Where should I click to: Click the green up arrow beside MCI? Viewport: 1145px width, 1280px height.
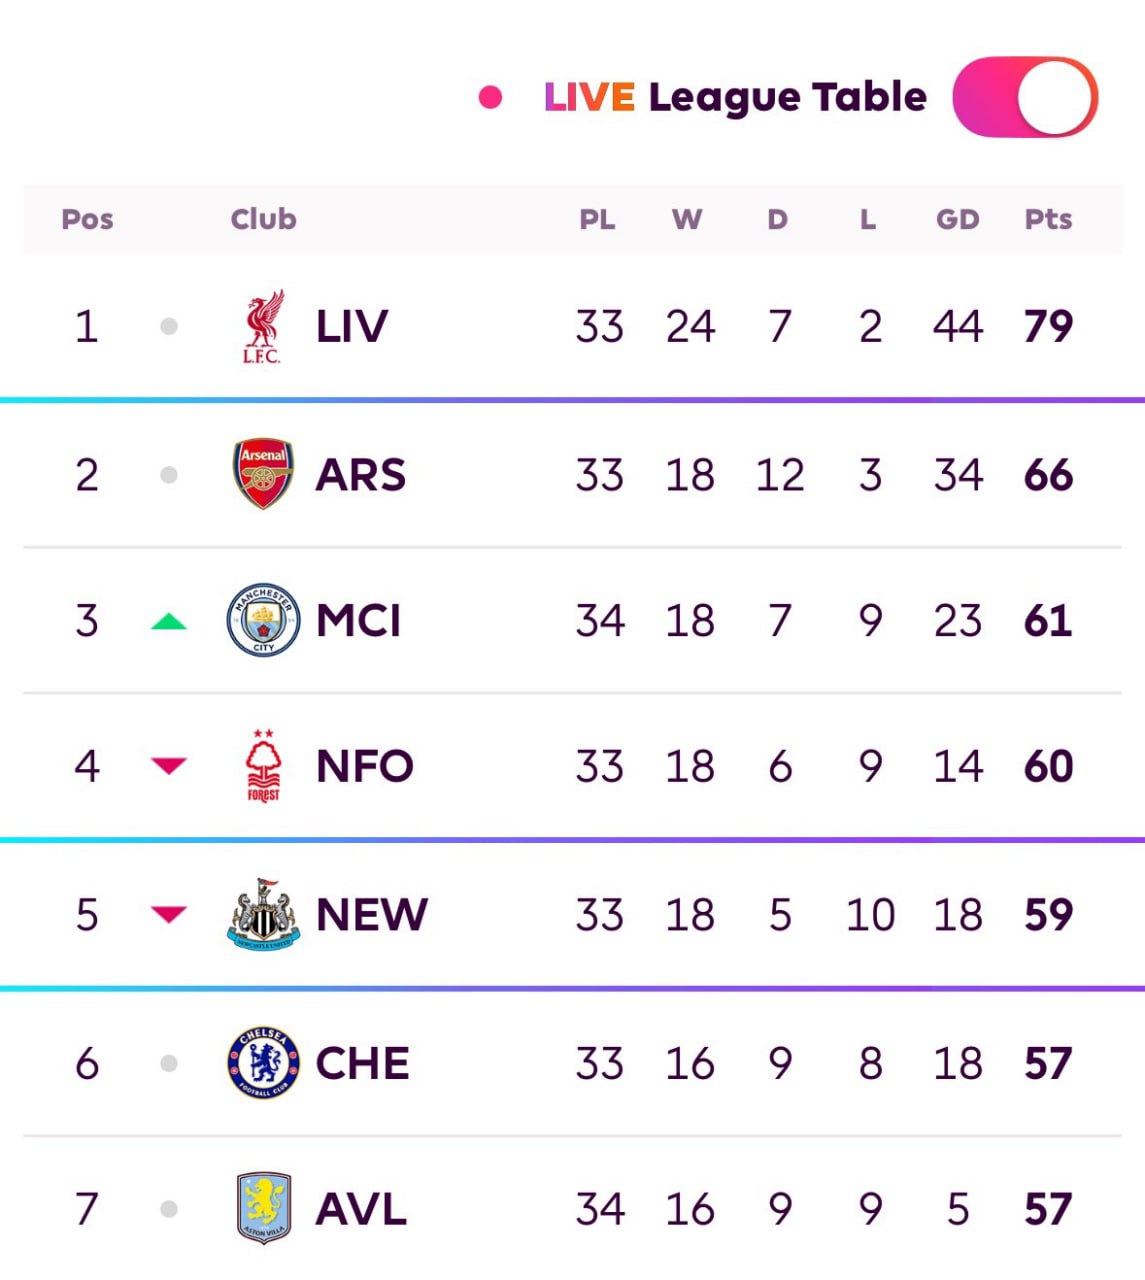(x=169, y=622)
